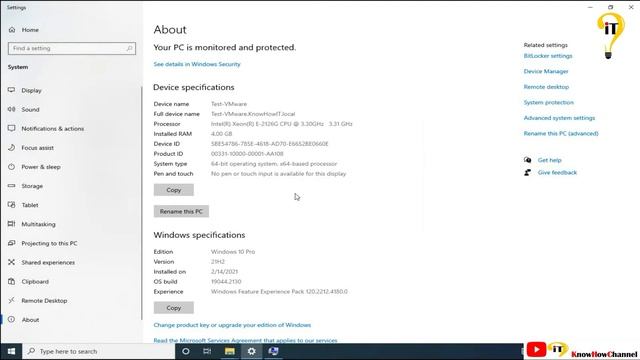640x360 pixels.
Task: Click the Get help link text
Action: [549, 160]
